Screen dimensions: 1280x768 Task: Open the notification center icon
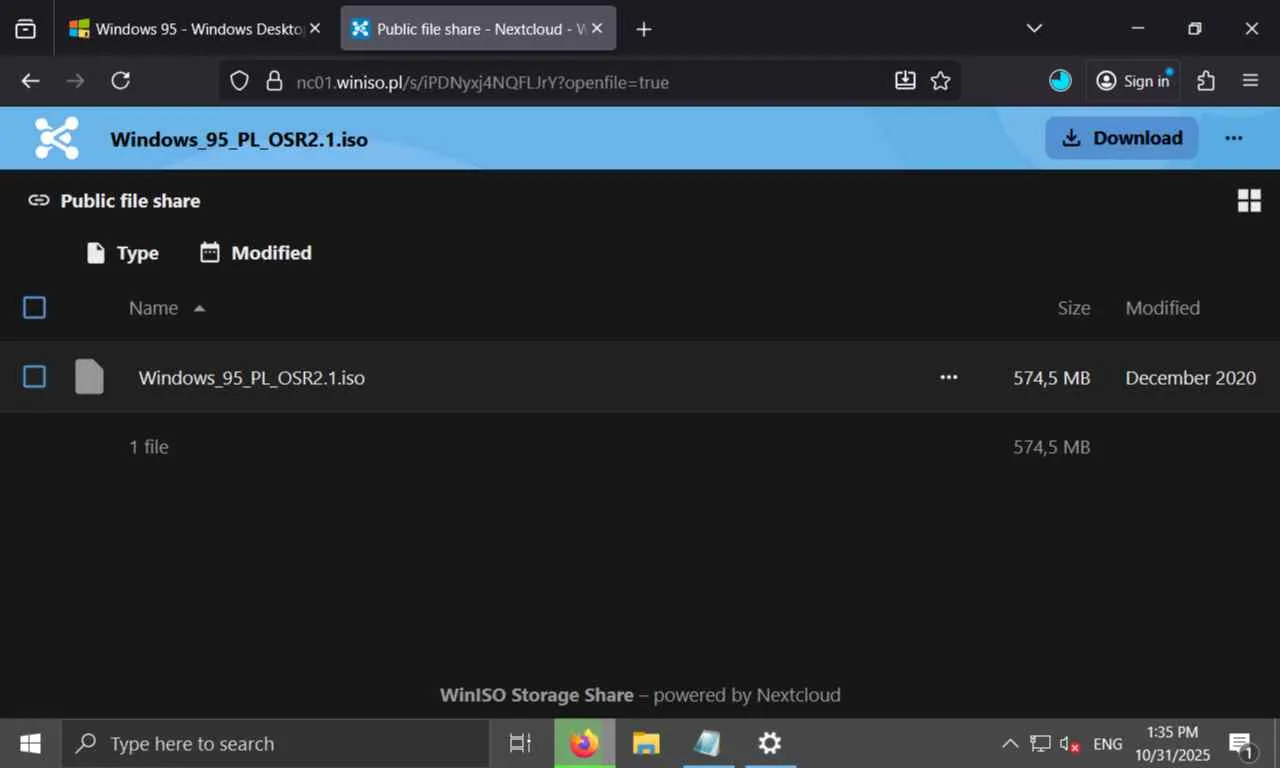tap(1242, 744)
